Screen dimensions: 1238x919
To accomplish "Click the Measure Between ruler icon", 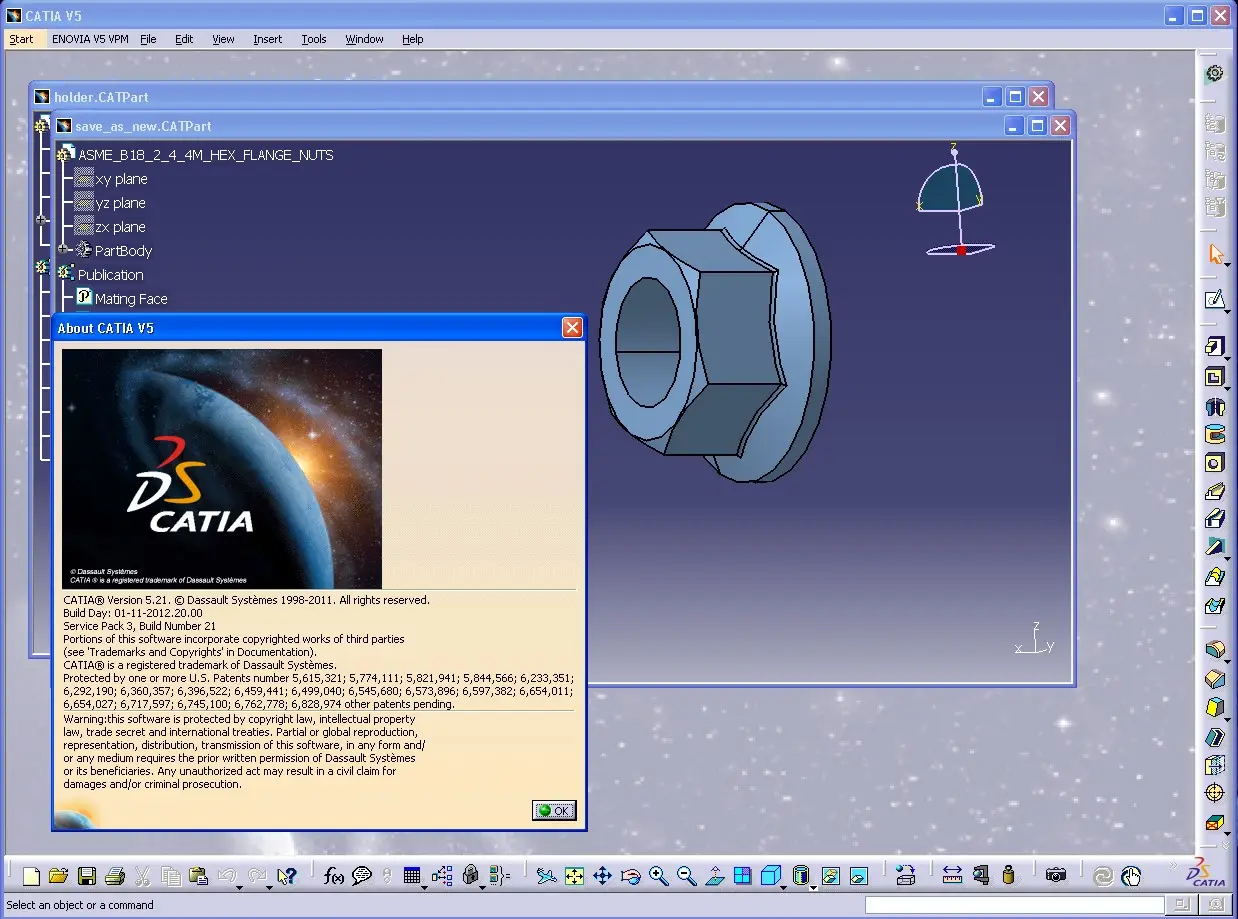I will click(952, 876).
